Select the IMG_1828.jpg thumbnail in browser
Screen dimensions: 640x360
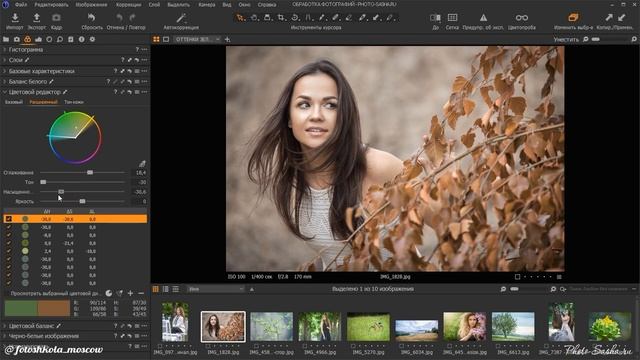(x=223, y=327)
